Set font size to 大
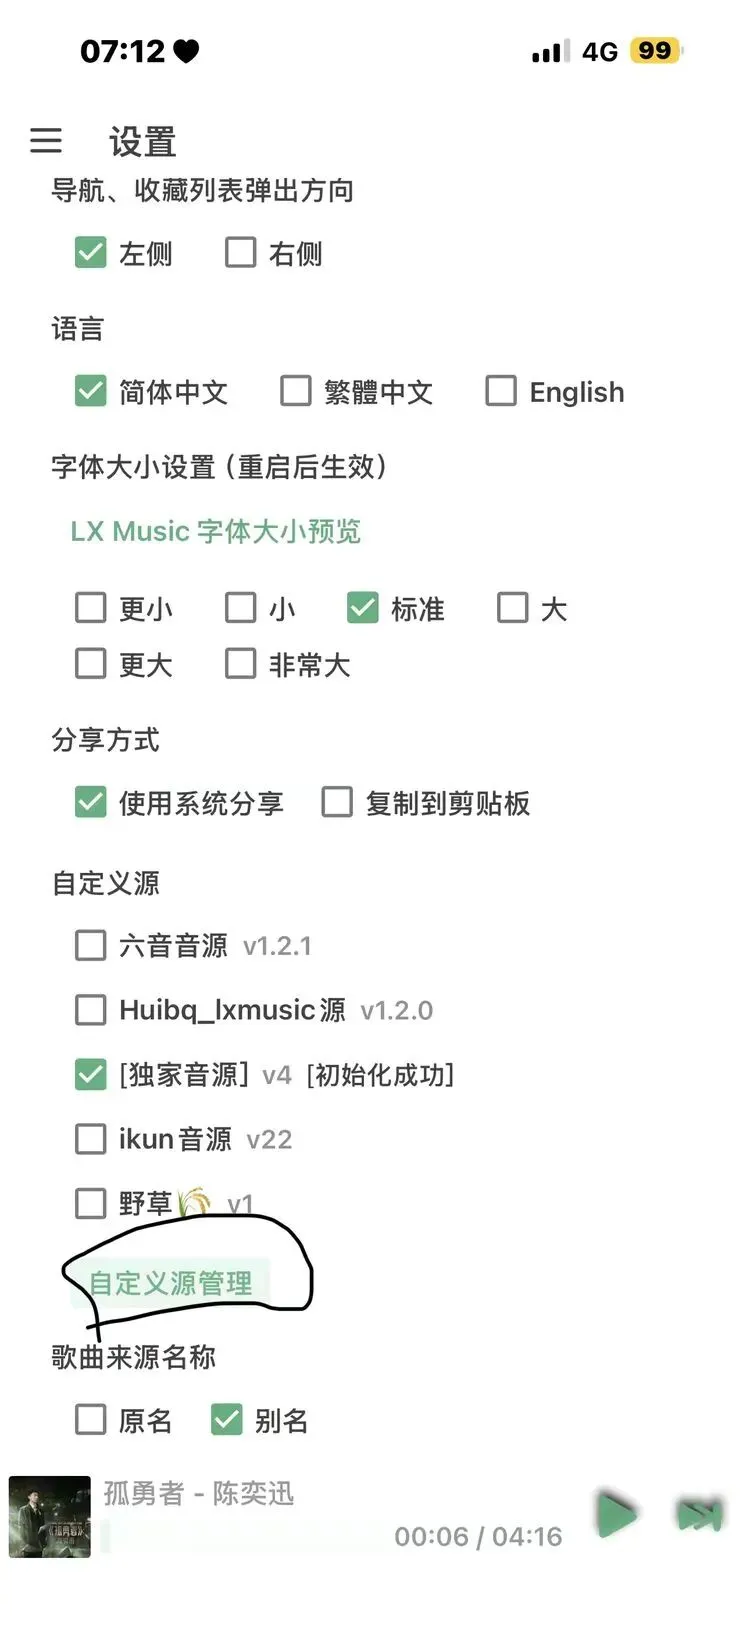This screenshot has height=1626, width=750. click(513, 608)
